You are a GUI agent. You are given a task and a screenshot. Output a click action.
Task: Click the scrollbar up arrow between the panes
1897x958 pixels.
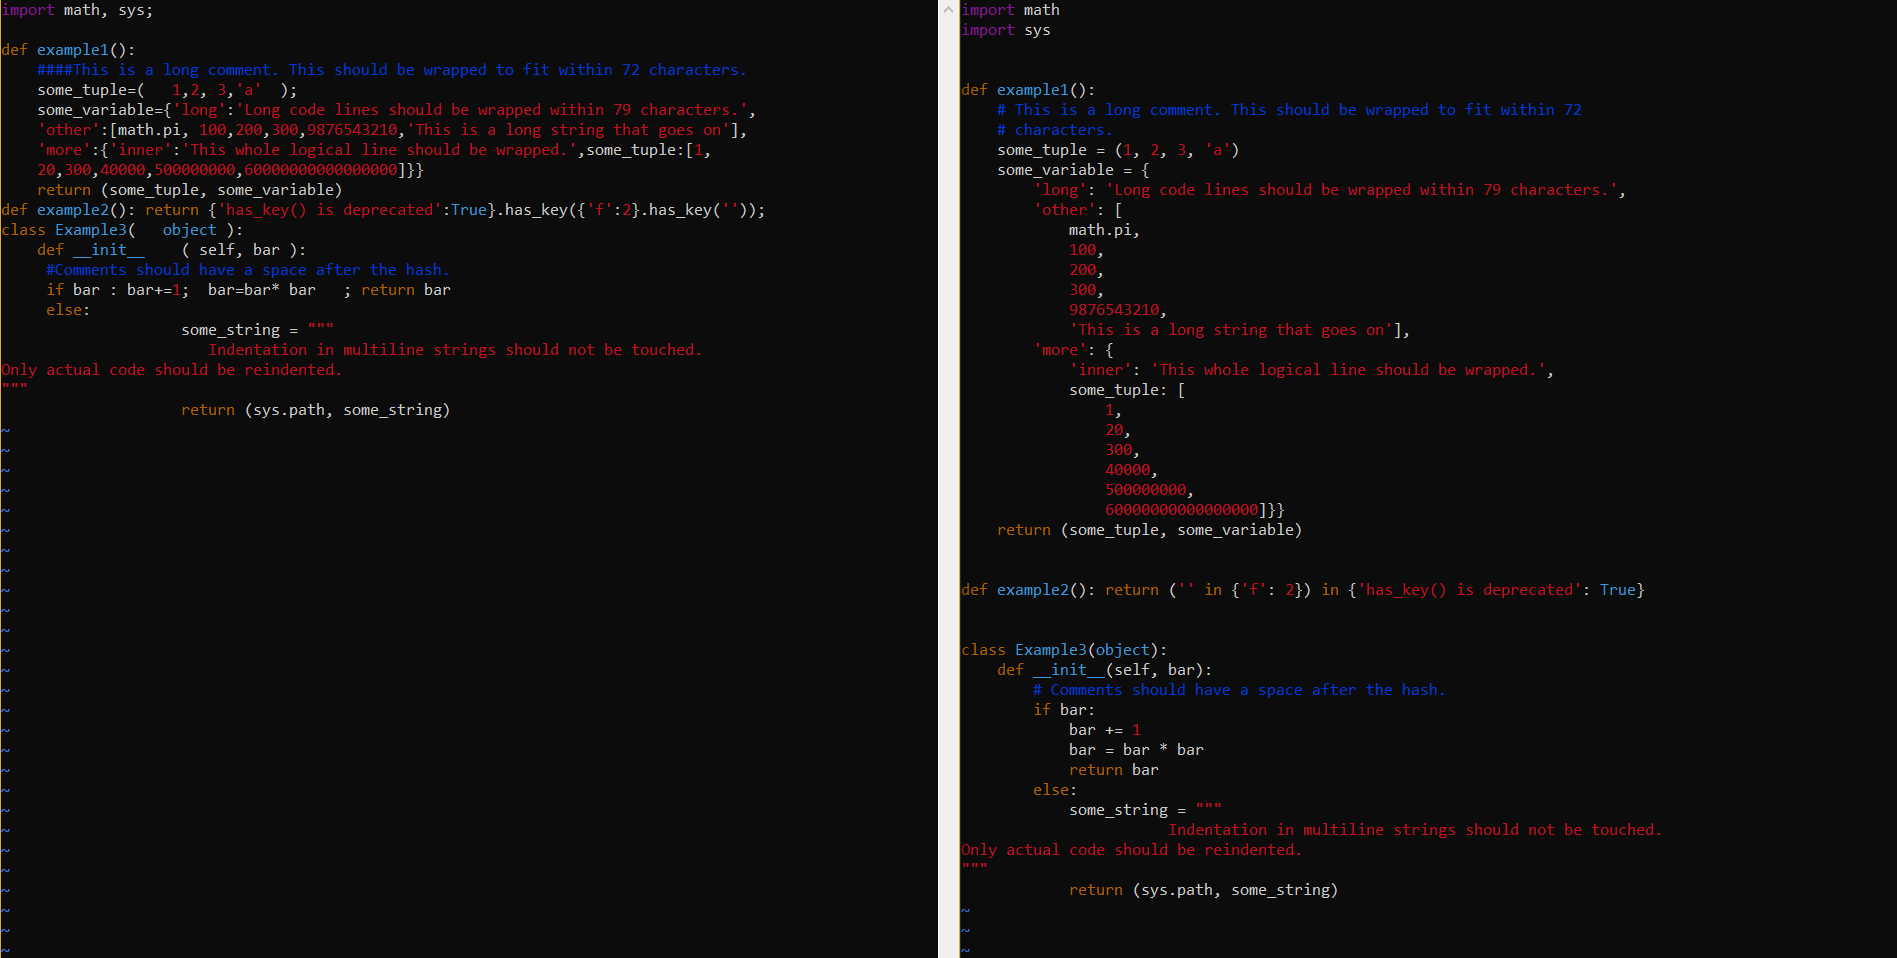tap(948, 9)
